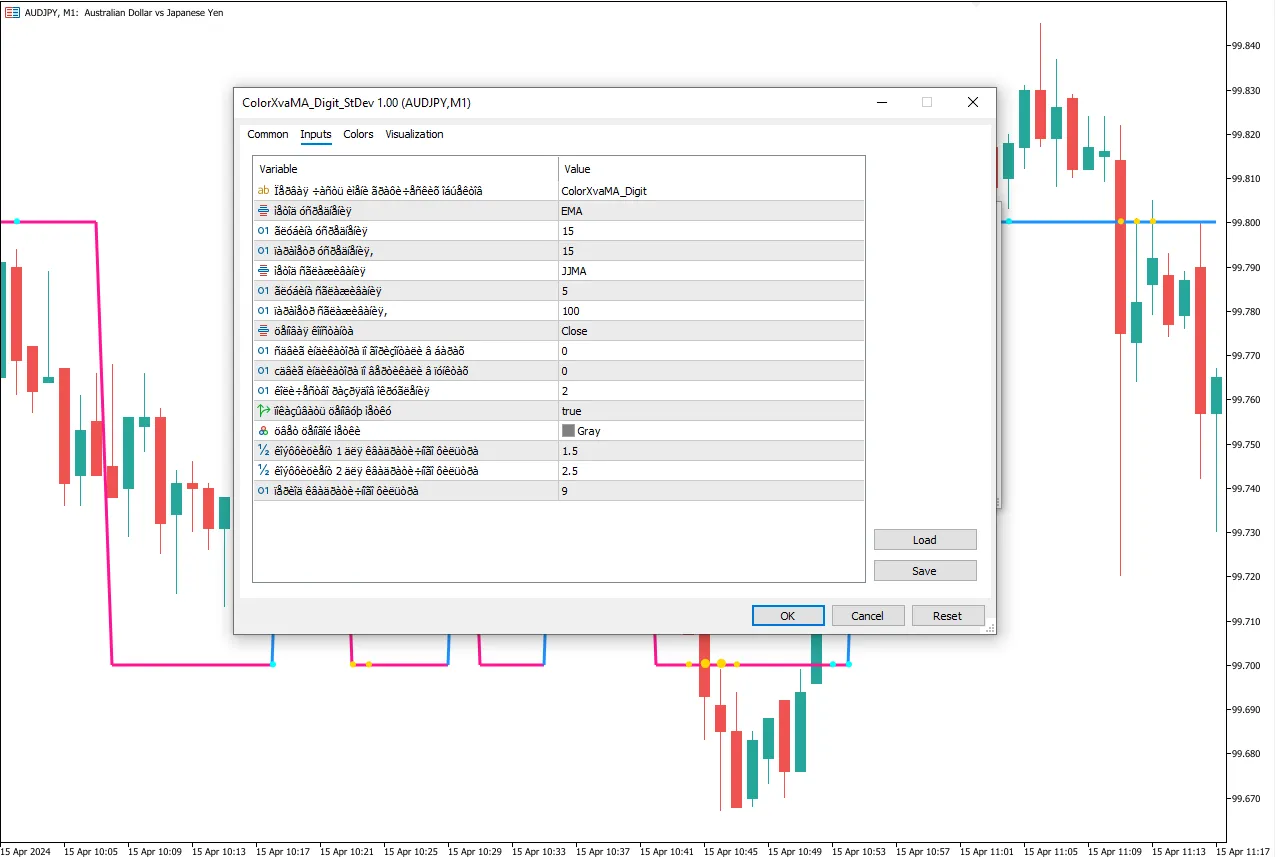Click the value field showing 2.5
Viewport: 1275px width, 857px height.
tap(710, 471)
